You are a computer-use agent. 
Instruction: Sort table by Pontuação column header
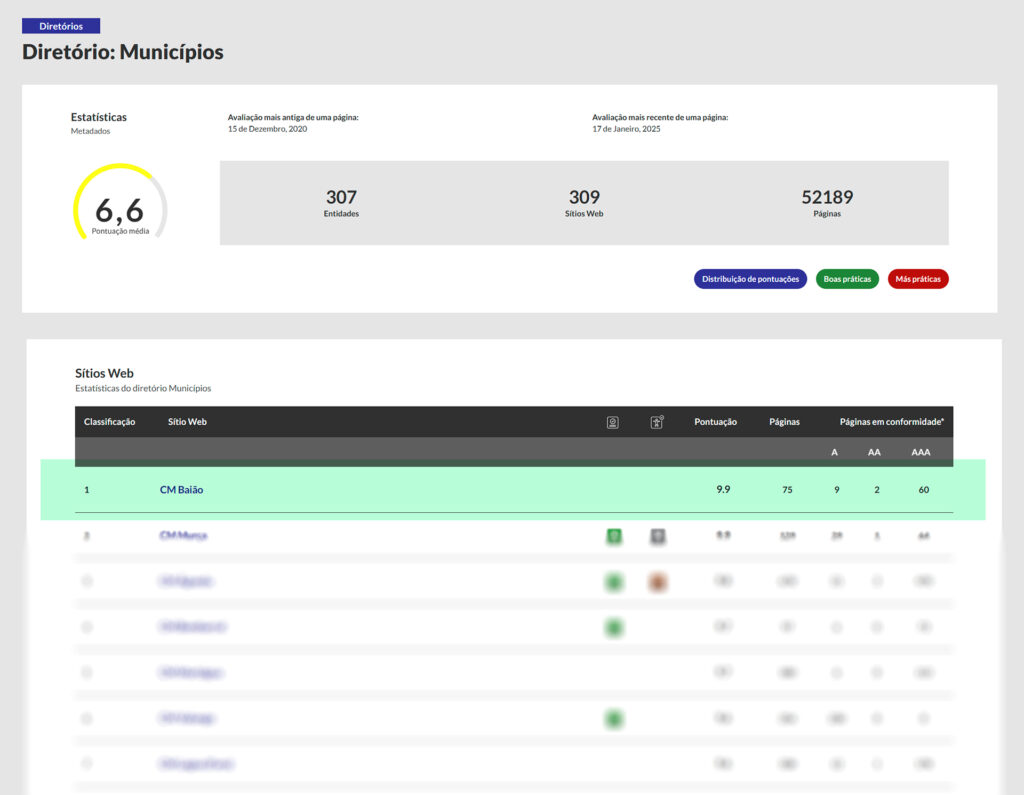(x=715, y=422)
